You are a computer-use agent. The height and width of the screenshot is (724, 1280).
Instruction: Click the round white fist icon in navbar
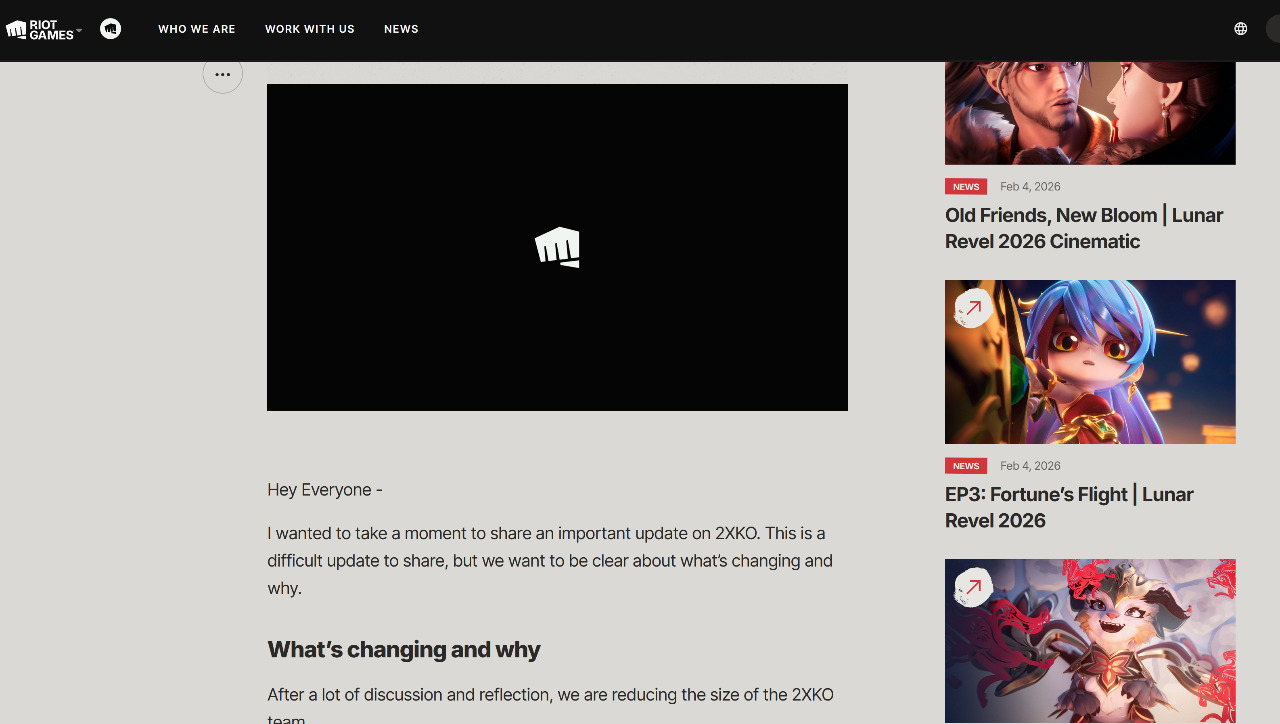click(x=111, y=29)
